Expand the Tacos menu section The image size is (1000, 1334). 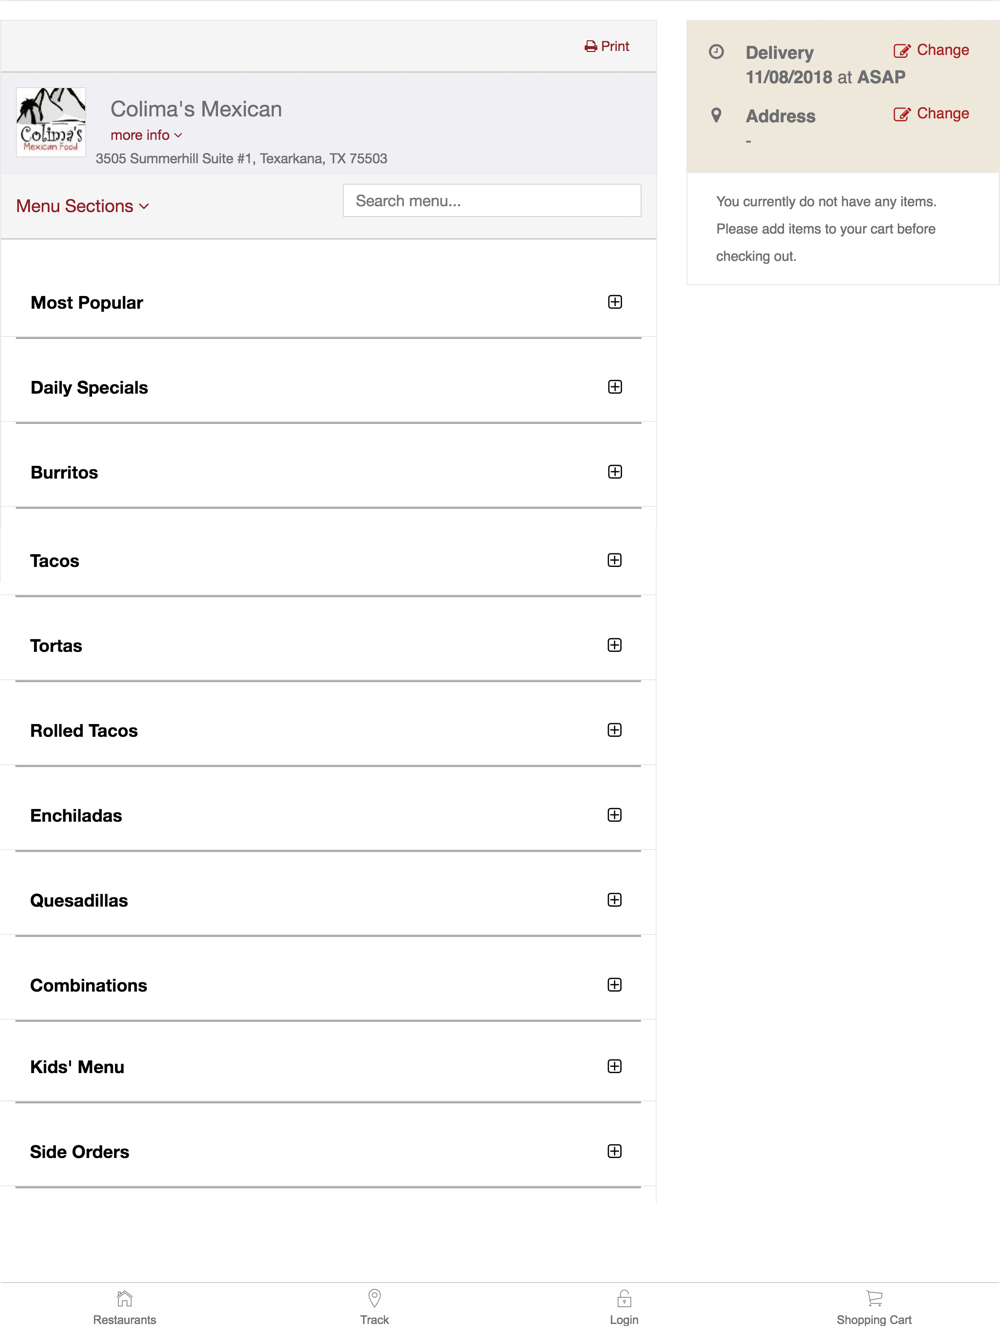tap(55, 561)
